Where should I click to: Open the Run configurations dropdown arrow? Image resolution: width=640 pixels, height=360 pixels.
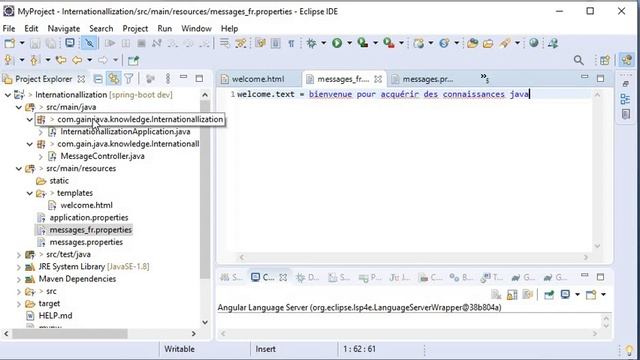pos(349,43)
